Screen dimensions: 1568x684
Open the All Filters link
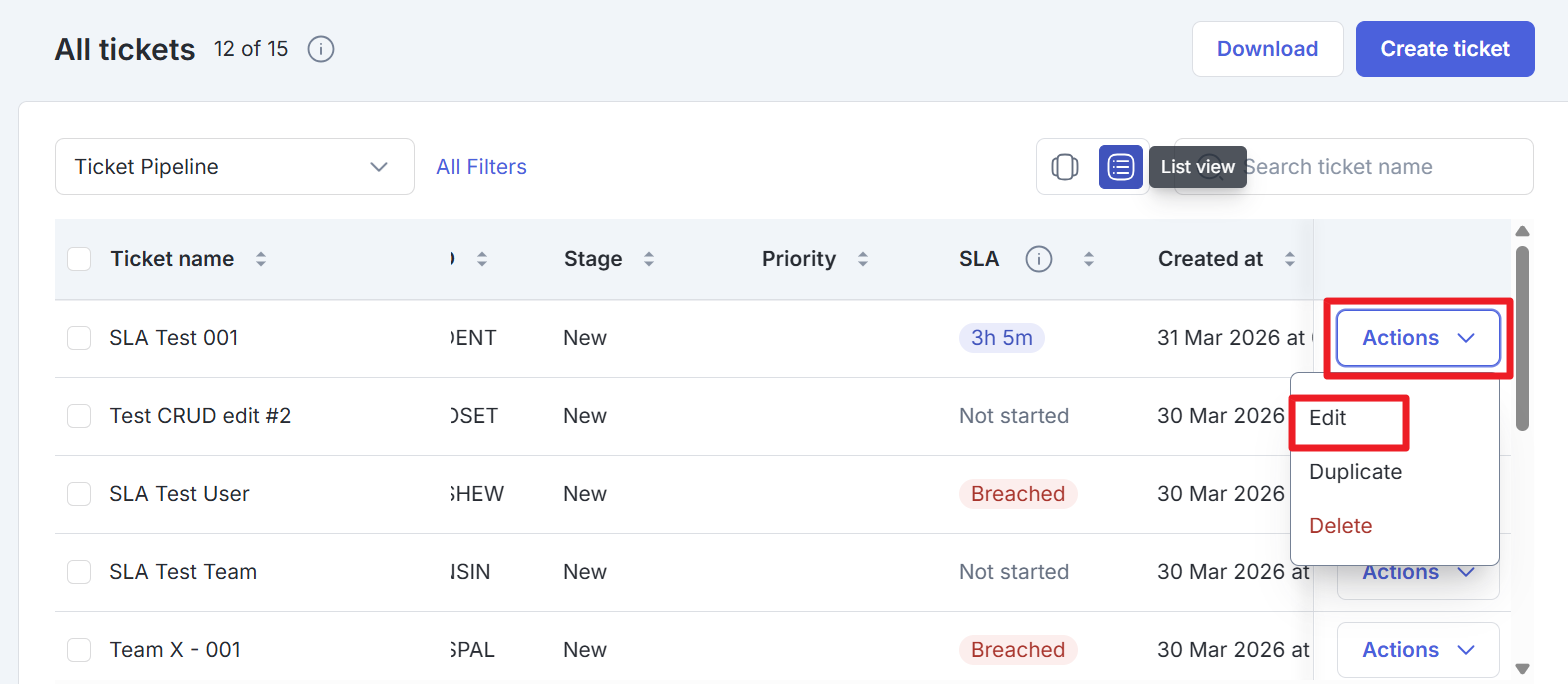coord(481,167)
